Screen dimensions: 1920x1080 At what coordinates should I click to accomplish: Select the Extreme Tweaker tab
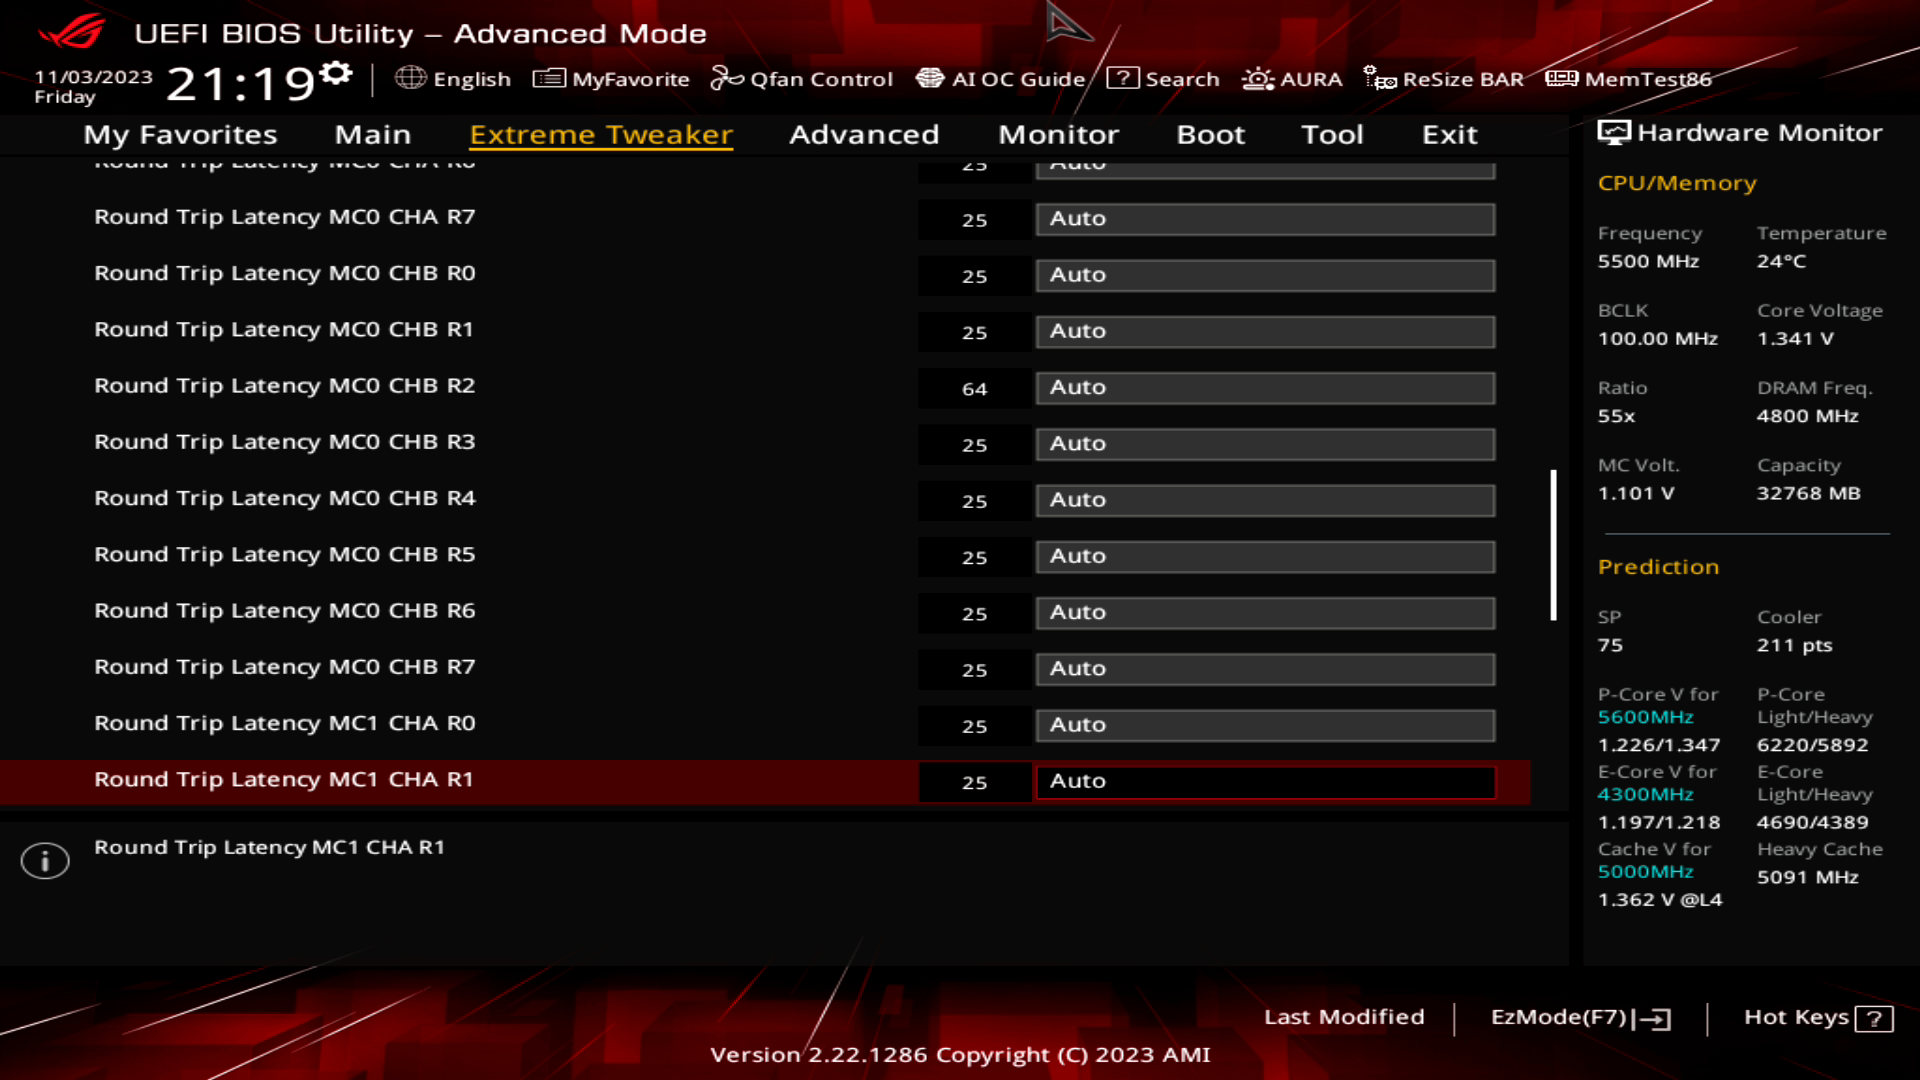coord(601,135)
